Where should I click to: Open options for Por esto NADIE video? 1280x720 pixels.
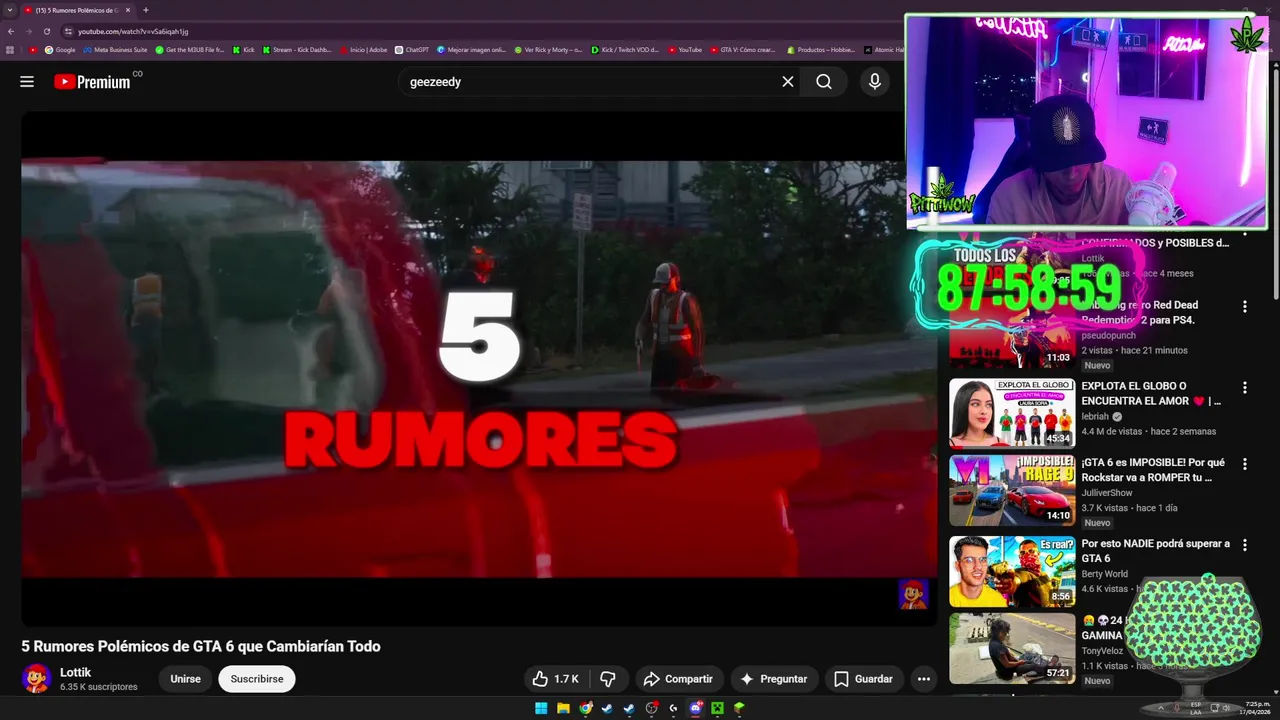pyautogui.click(x=1245, y=545)
